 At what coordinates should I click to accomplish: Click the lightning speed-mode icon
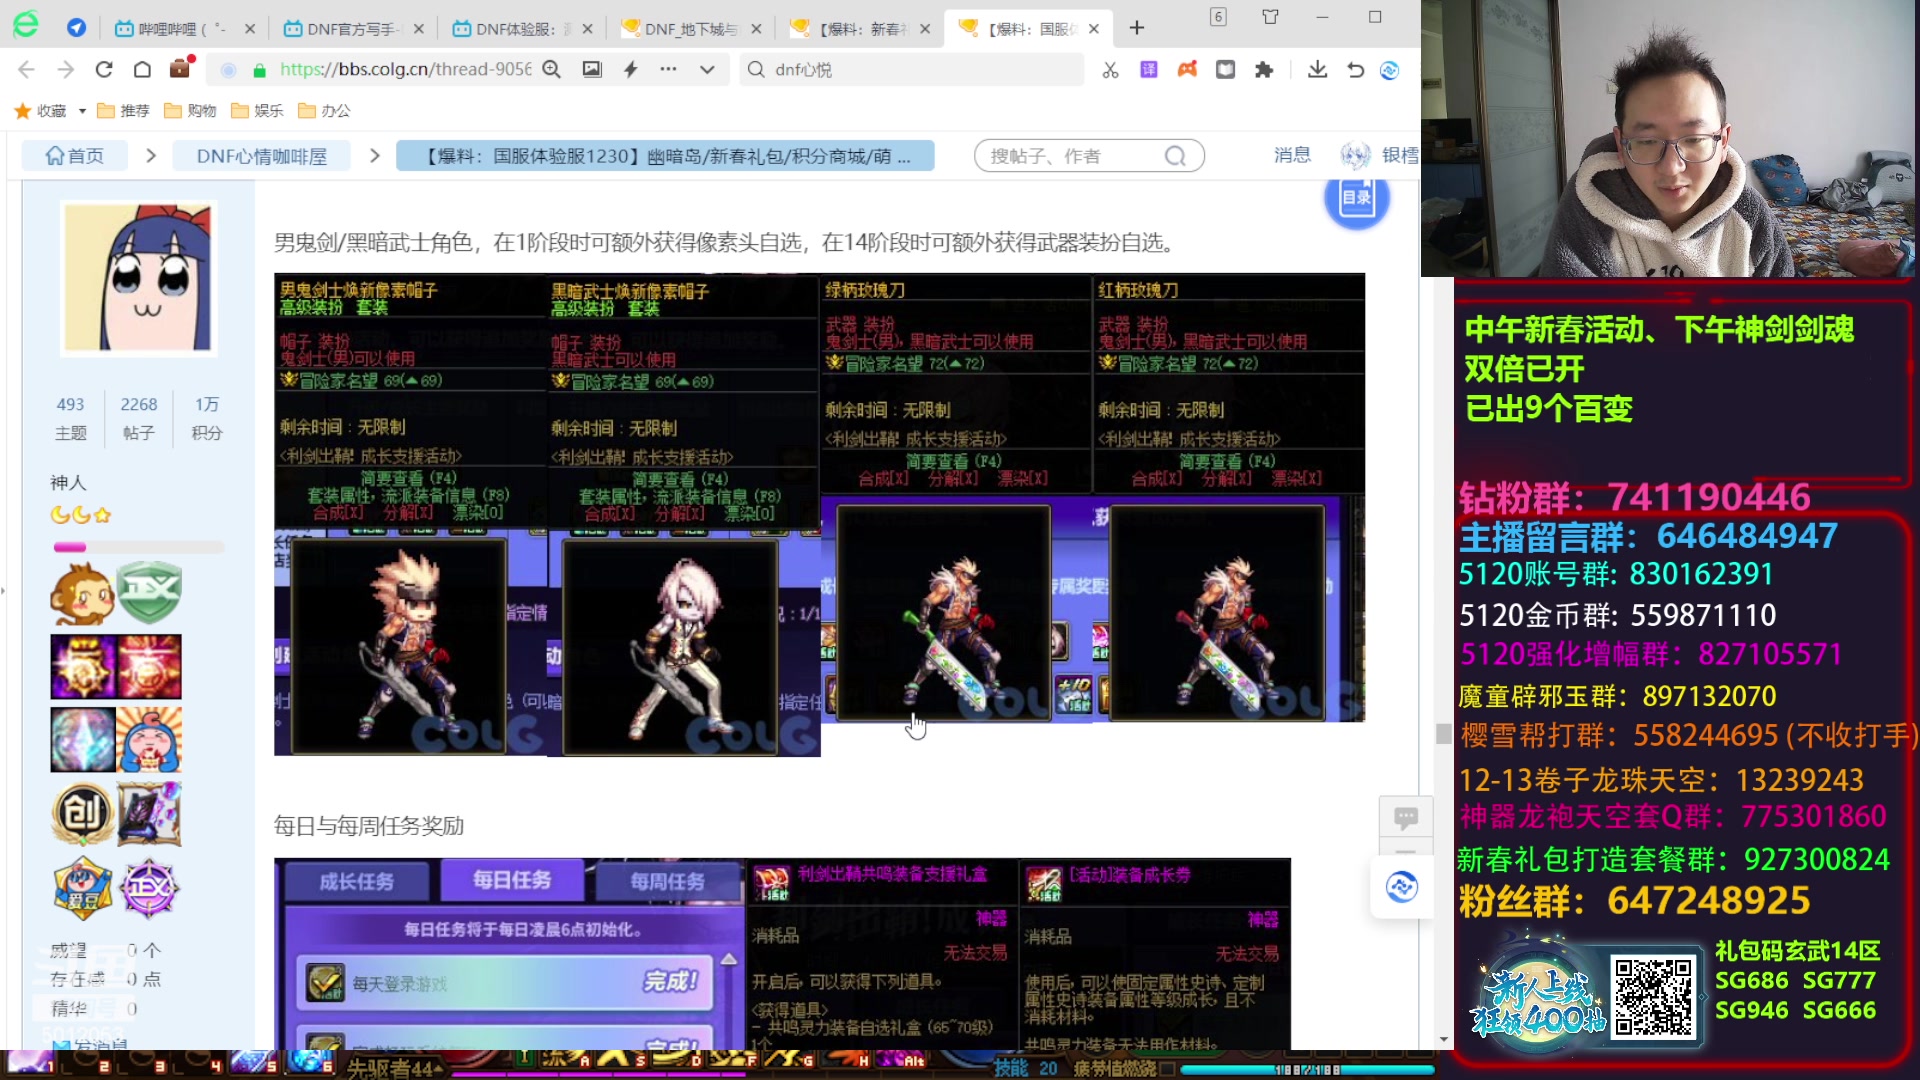point(630,69)
